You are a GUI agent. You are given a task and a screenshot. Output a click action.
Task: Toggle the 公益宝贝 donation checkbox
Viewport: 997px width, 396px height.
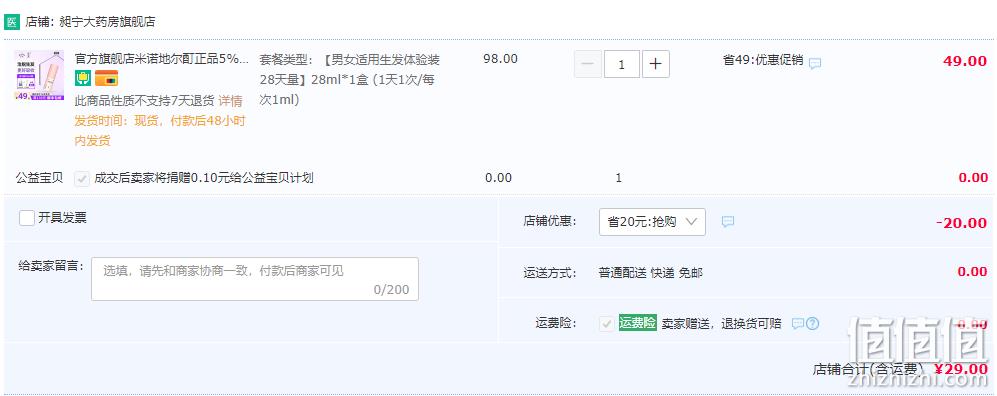(x=81, y=178)
